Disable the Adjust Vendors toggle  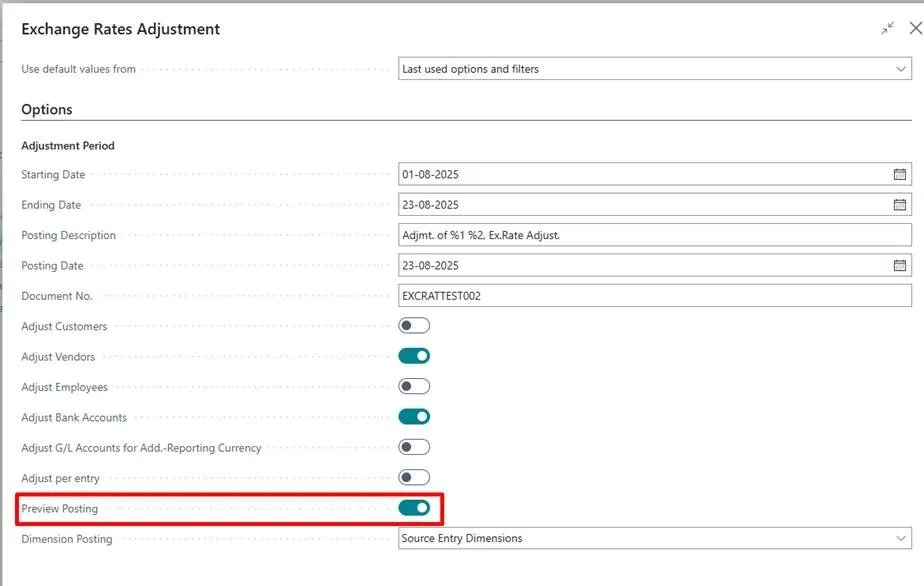tap(414, 356)
